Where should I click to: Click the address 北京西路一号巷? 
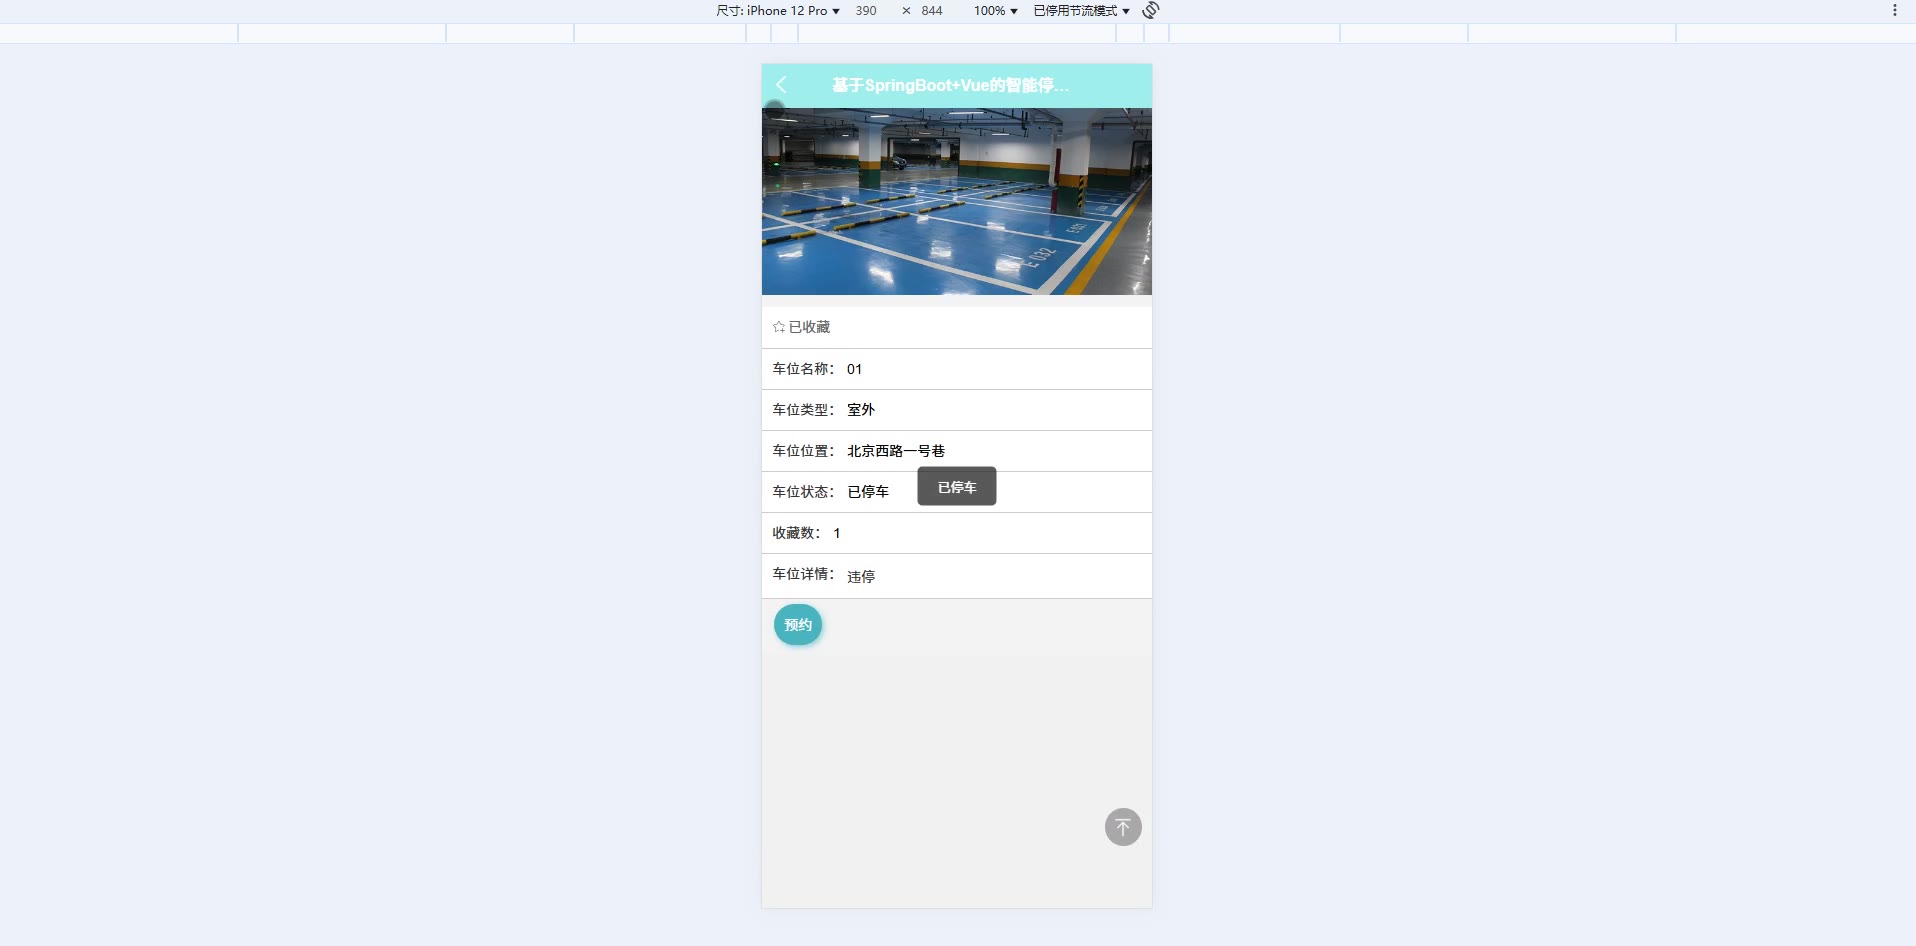(896, 451)
